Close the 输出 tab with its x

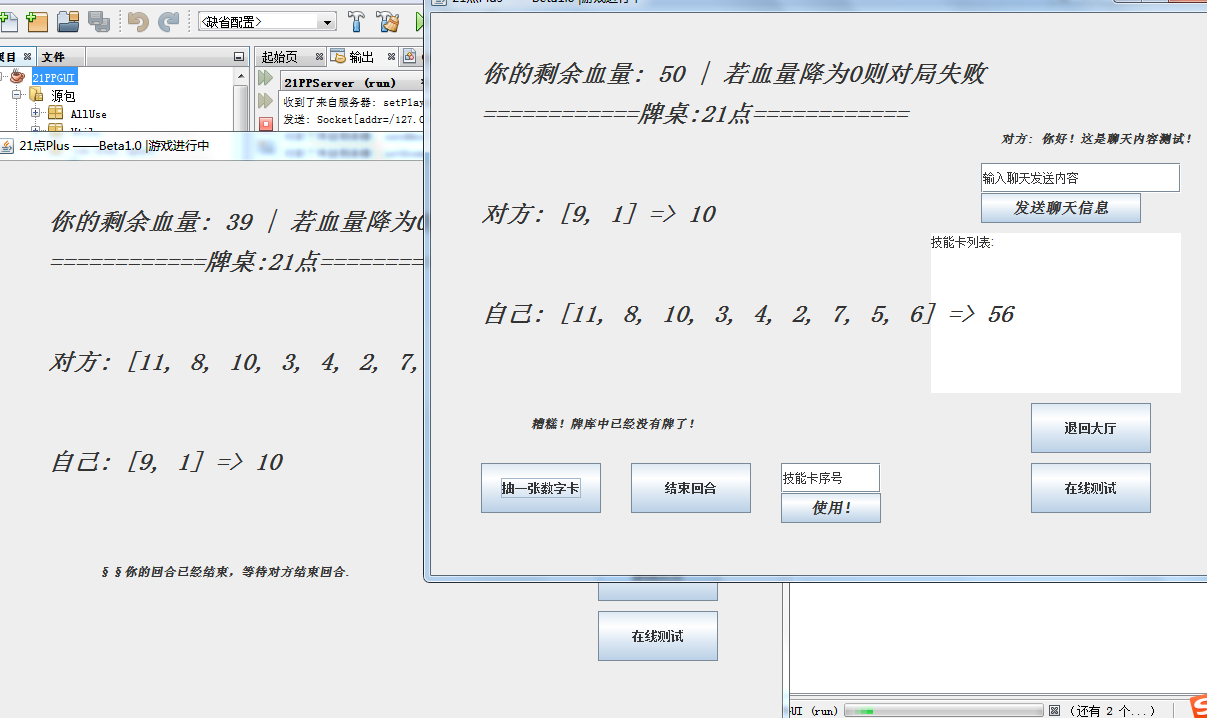392,57
